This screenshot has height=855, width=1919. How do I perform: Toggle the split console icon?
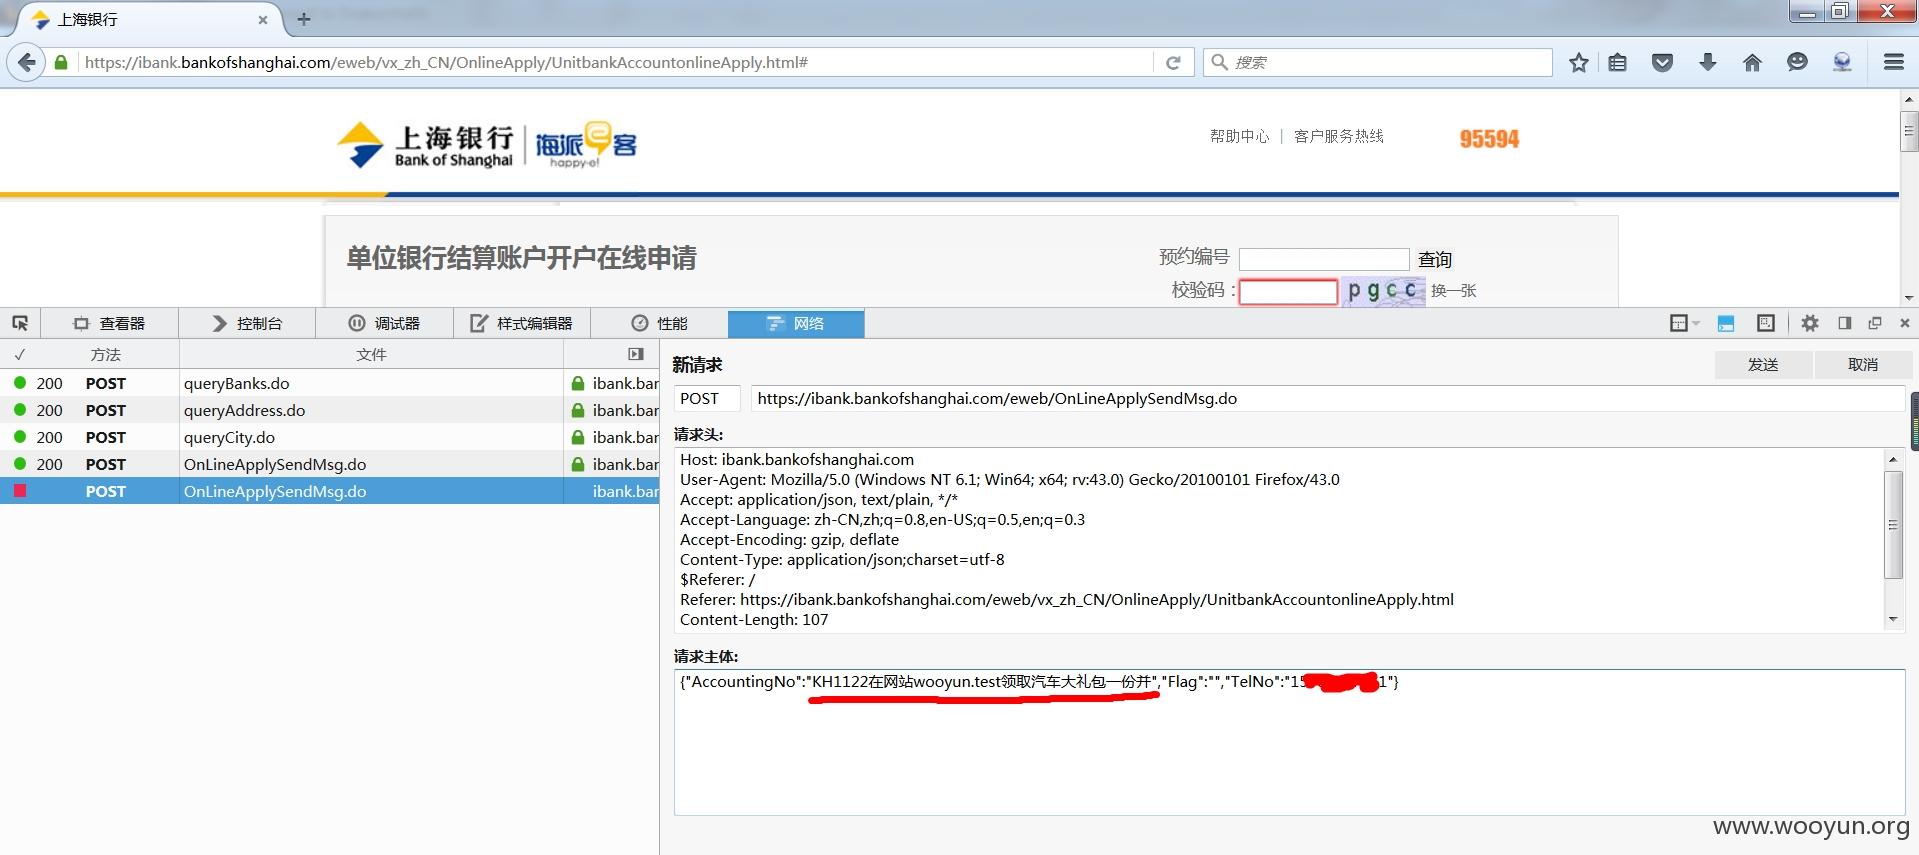point(1726,323)
